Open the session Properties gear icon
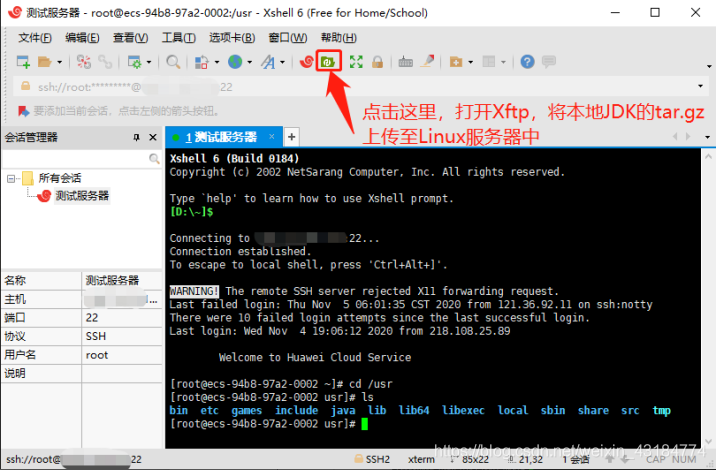Screen dimensions: 716x470 point(134,62)
